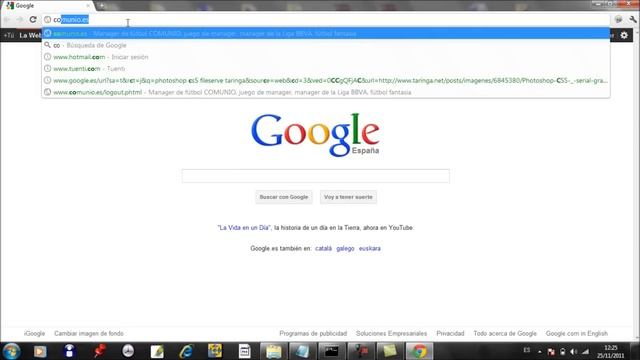The image size is (640, 360).
Task: Select the Google browser tab
Action: click(47, 6)
